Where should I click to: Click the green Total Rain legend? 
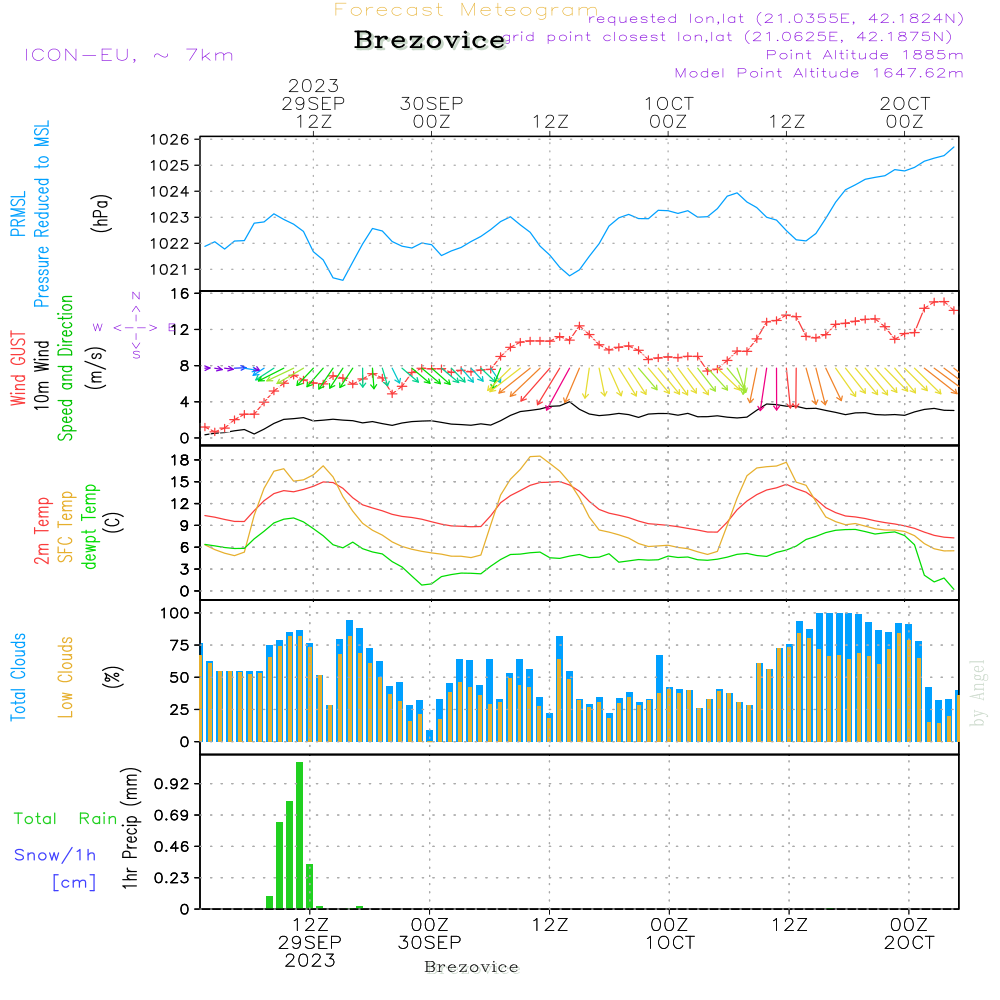(66, 818)
